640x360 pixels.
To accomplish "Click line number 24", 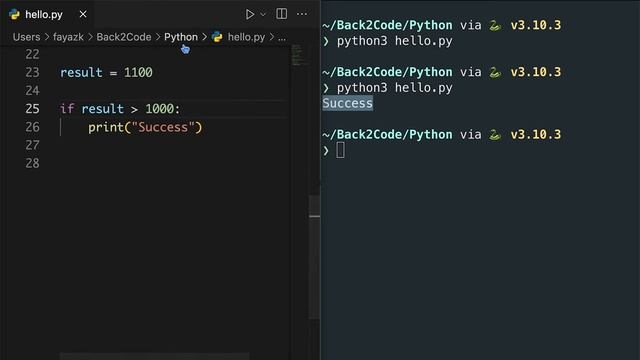I will pyautogui.click(x=33, y=91).
